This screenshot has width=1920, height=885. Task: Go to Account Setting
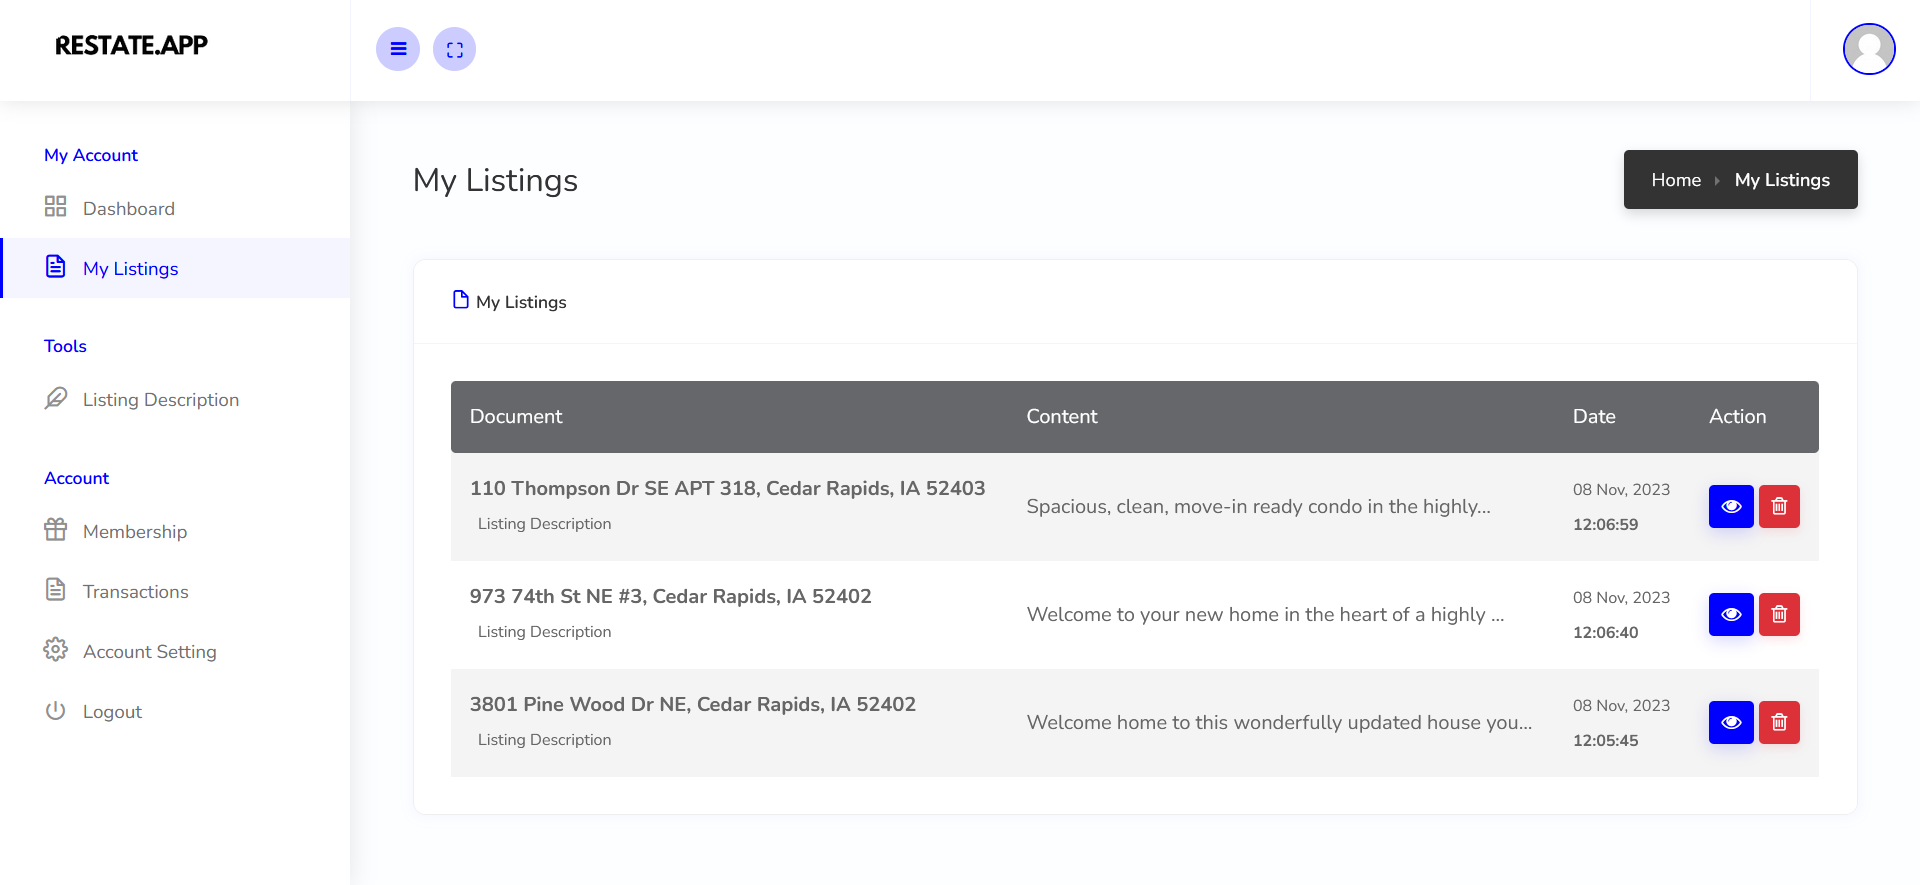[149, 652]
